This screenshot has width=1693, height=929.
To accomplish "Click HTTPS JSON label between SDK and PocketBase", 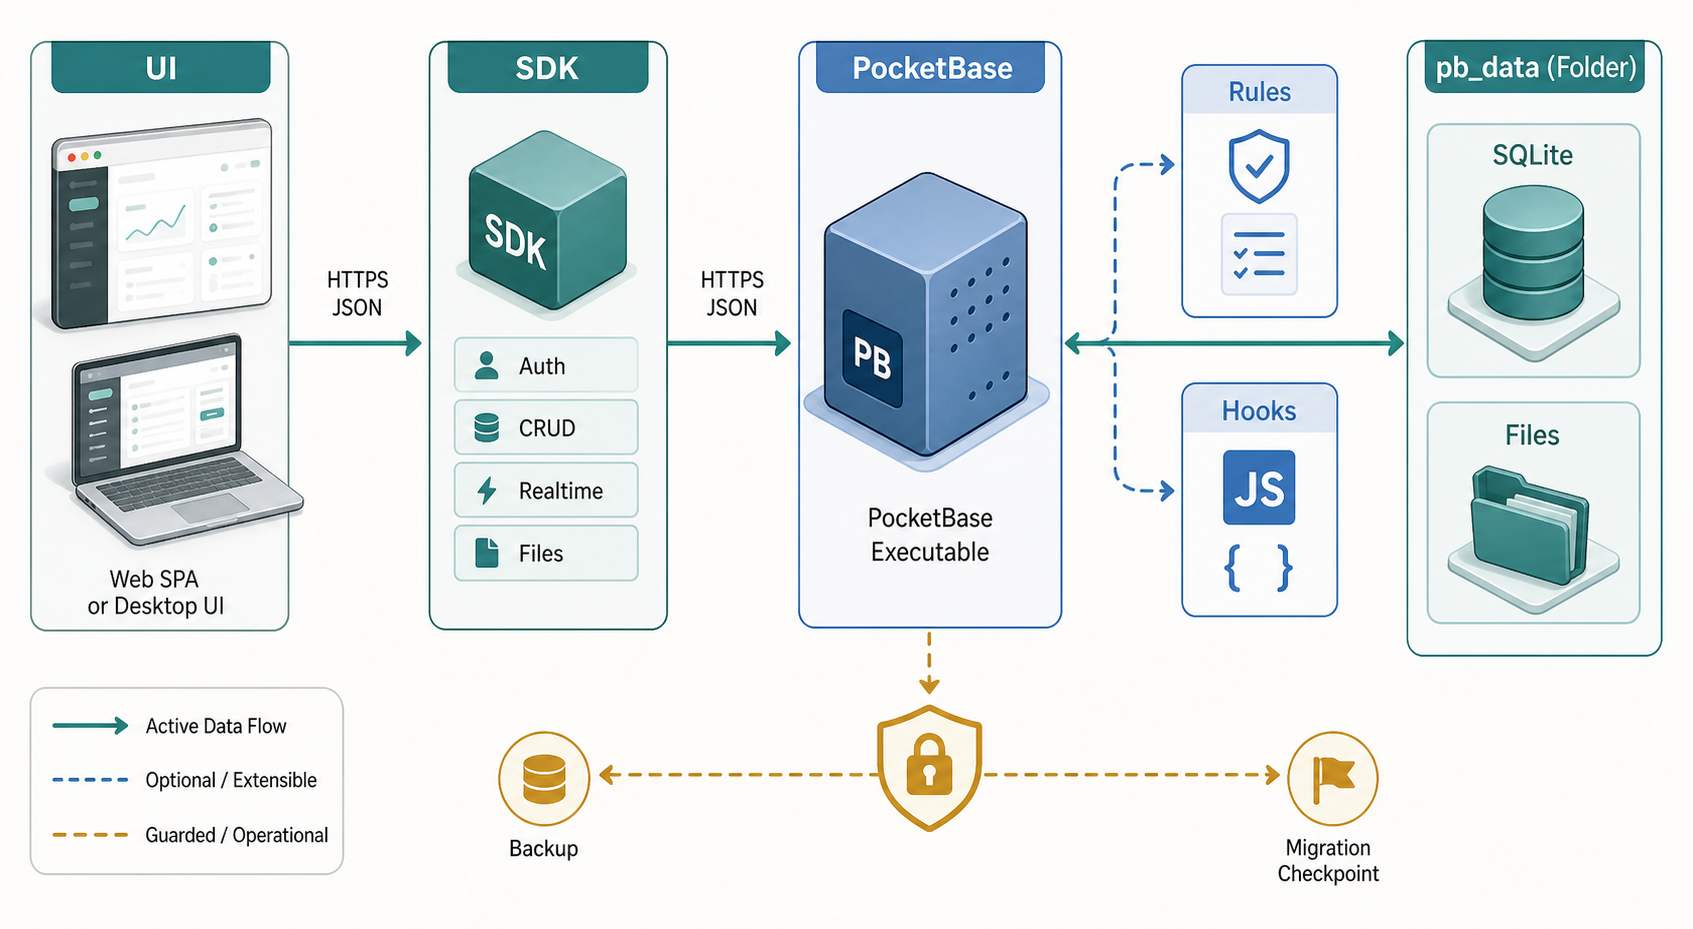I will pyautogui.click(x=732, y=294).
